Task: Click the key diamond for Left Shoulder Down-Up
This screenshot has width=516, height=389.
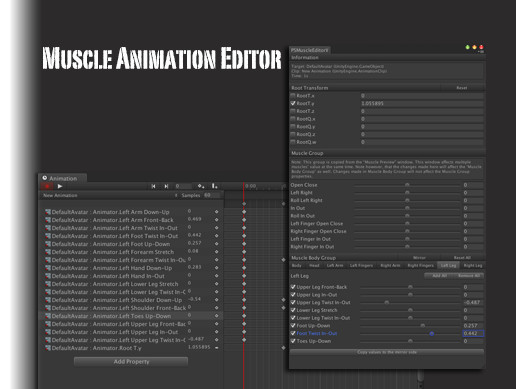Action: click(217, 300)
